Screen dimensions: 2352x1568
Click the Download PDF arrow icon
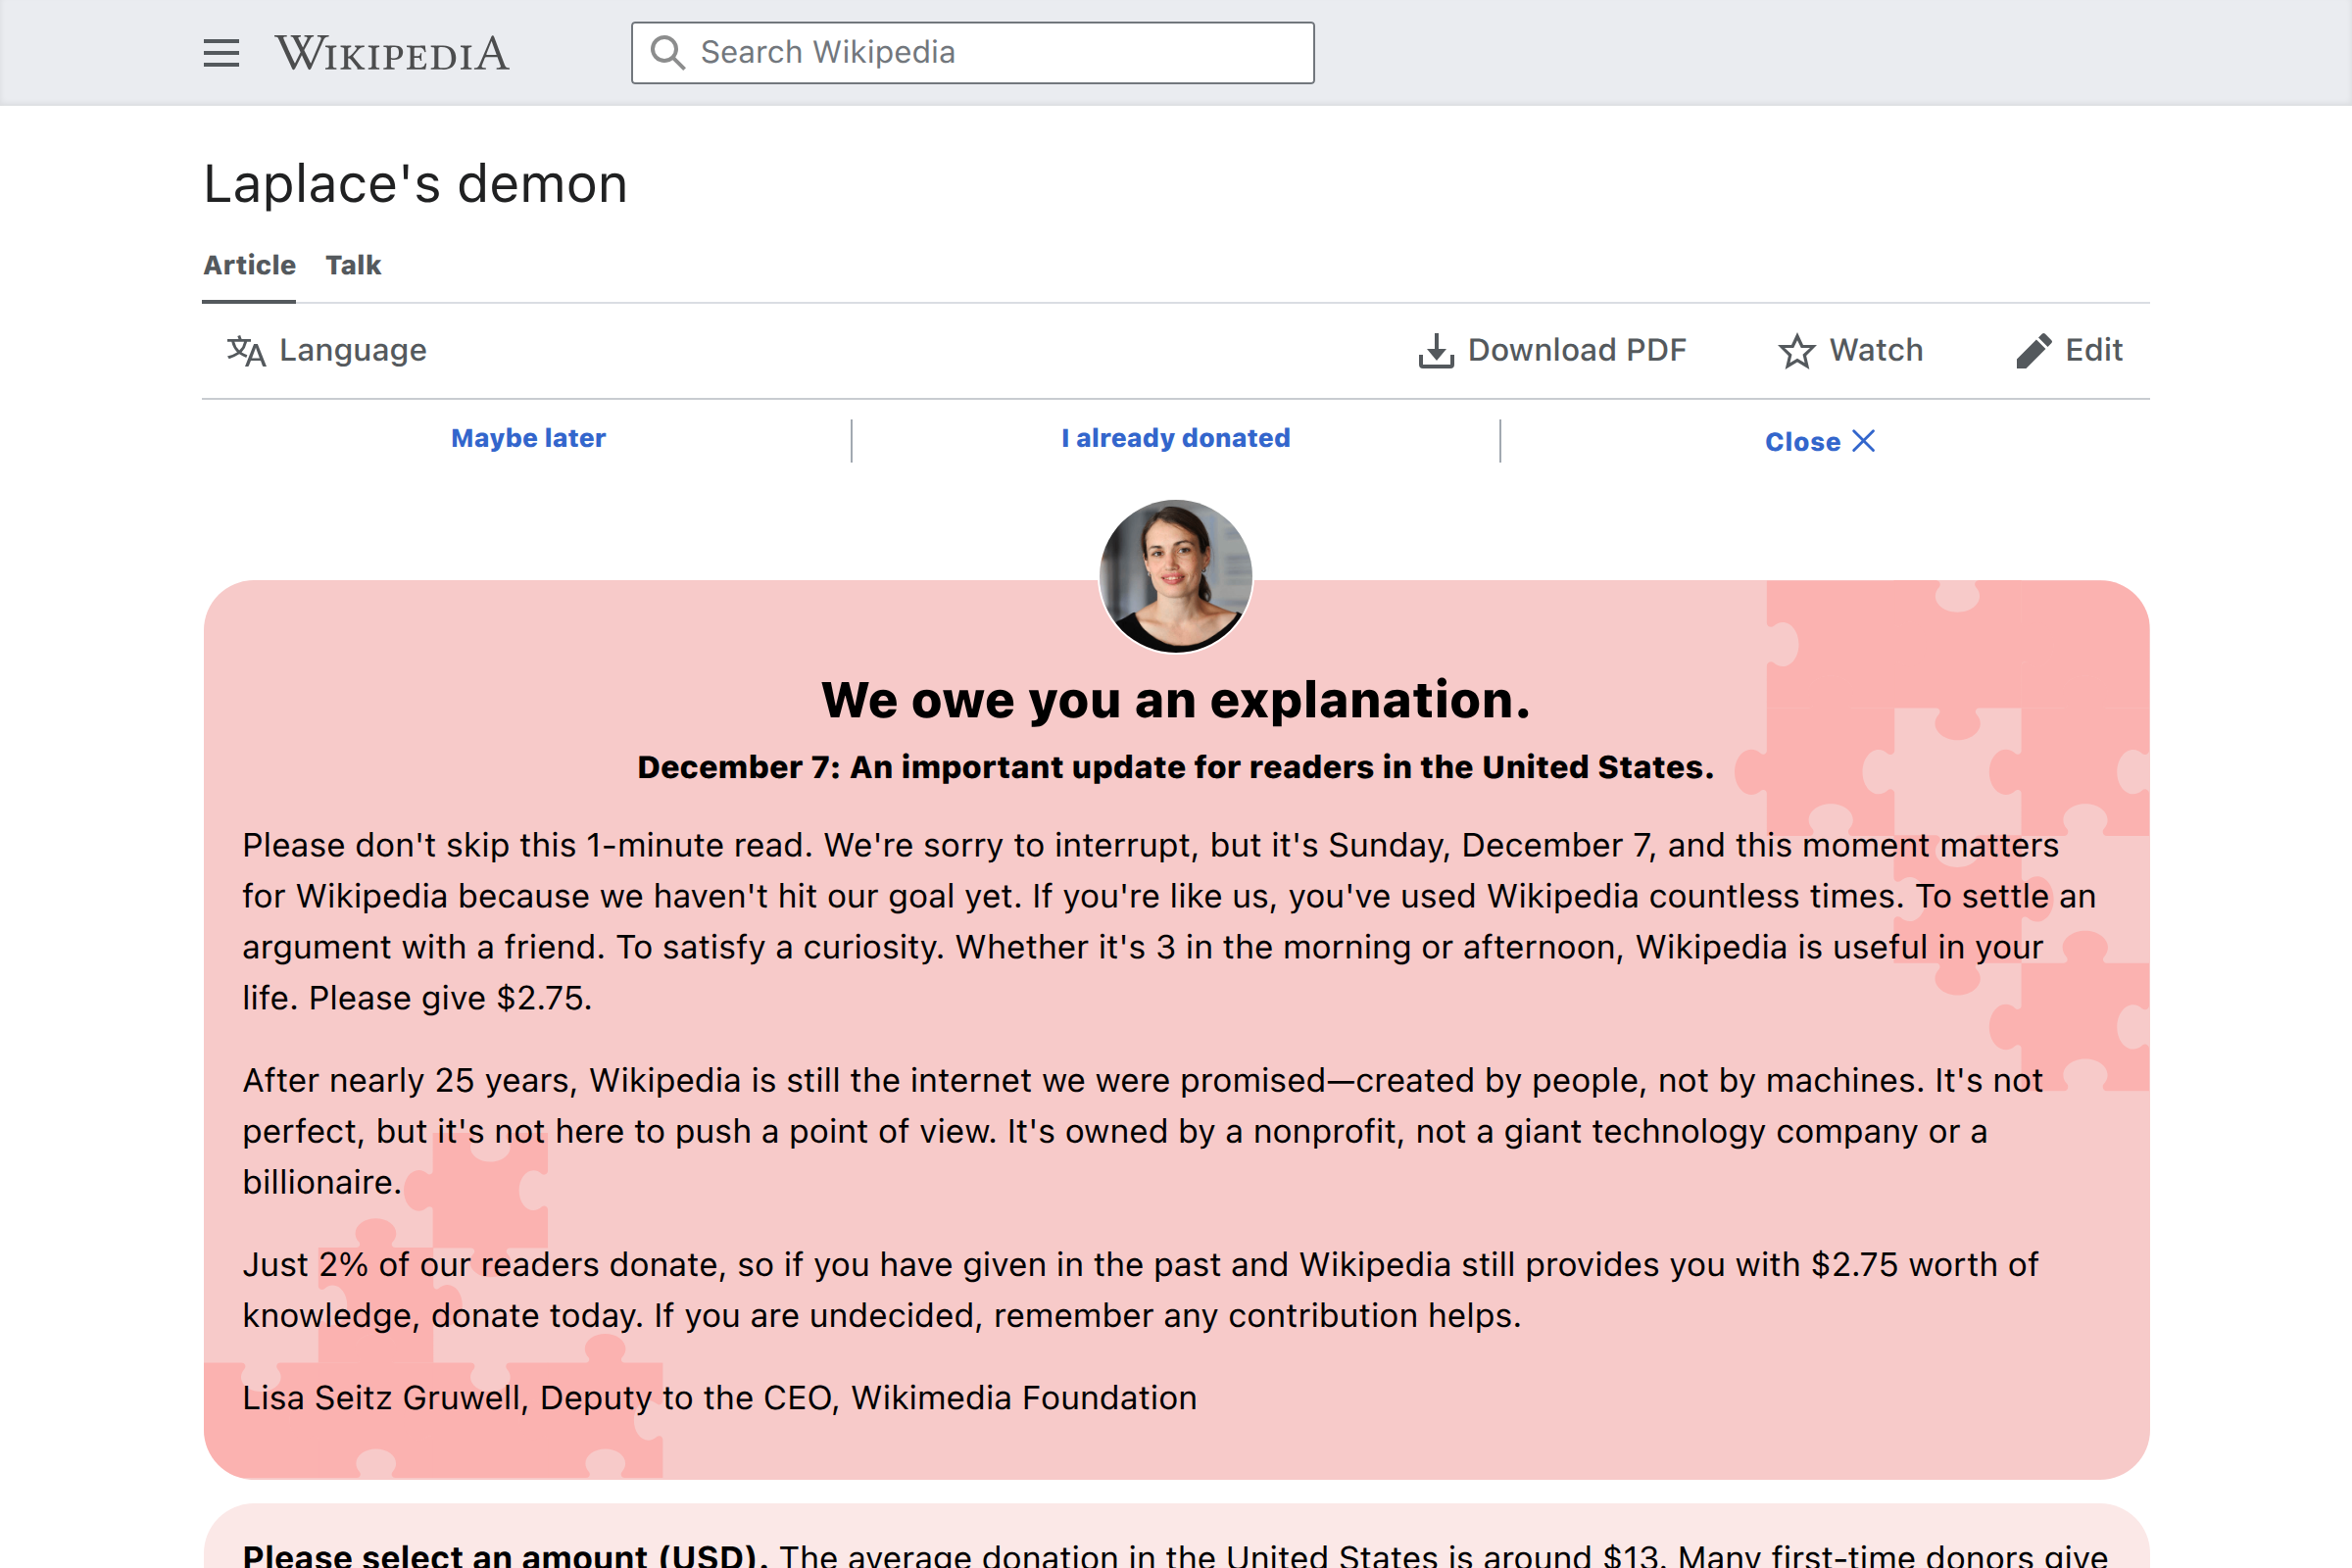click(x=1436, y=351)
